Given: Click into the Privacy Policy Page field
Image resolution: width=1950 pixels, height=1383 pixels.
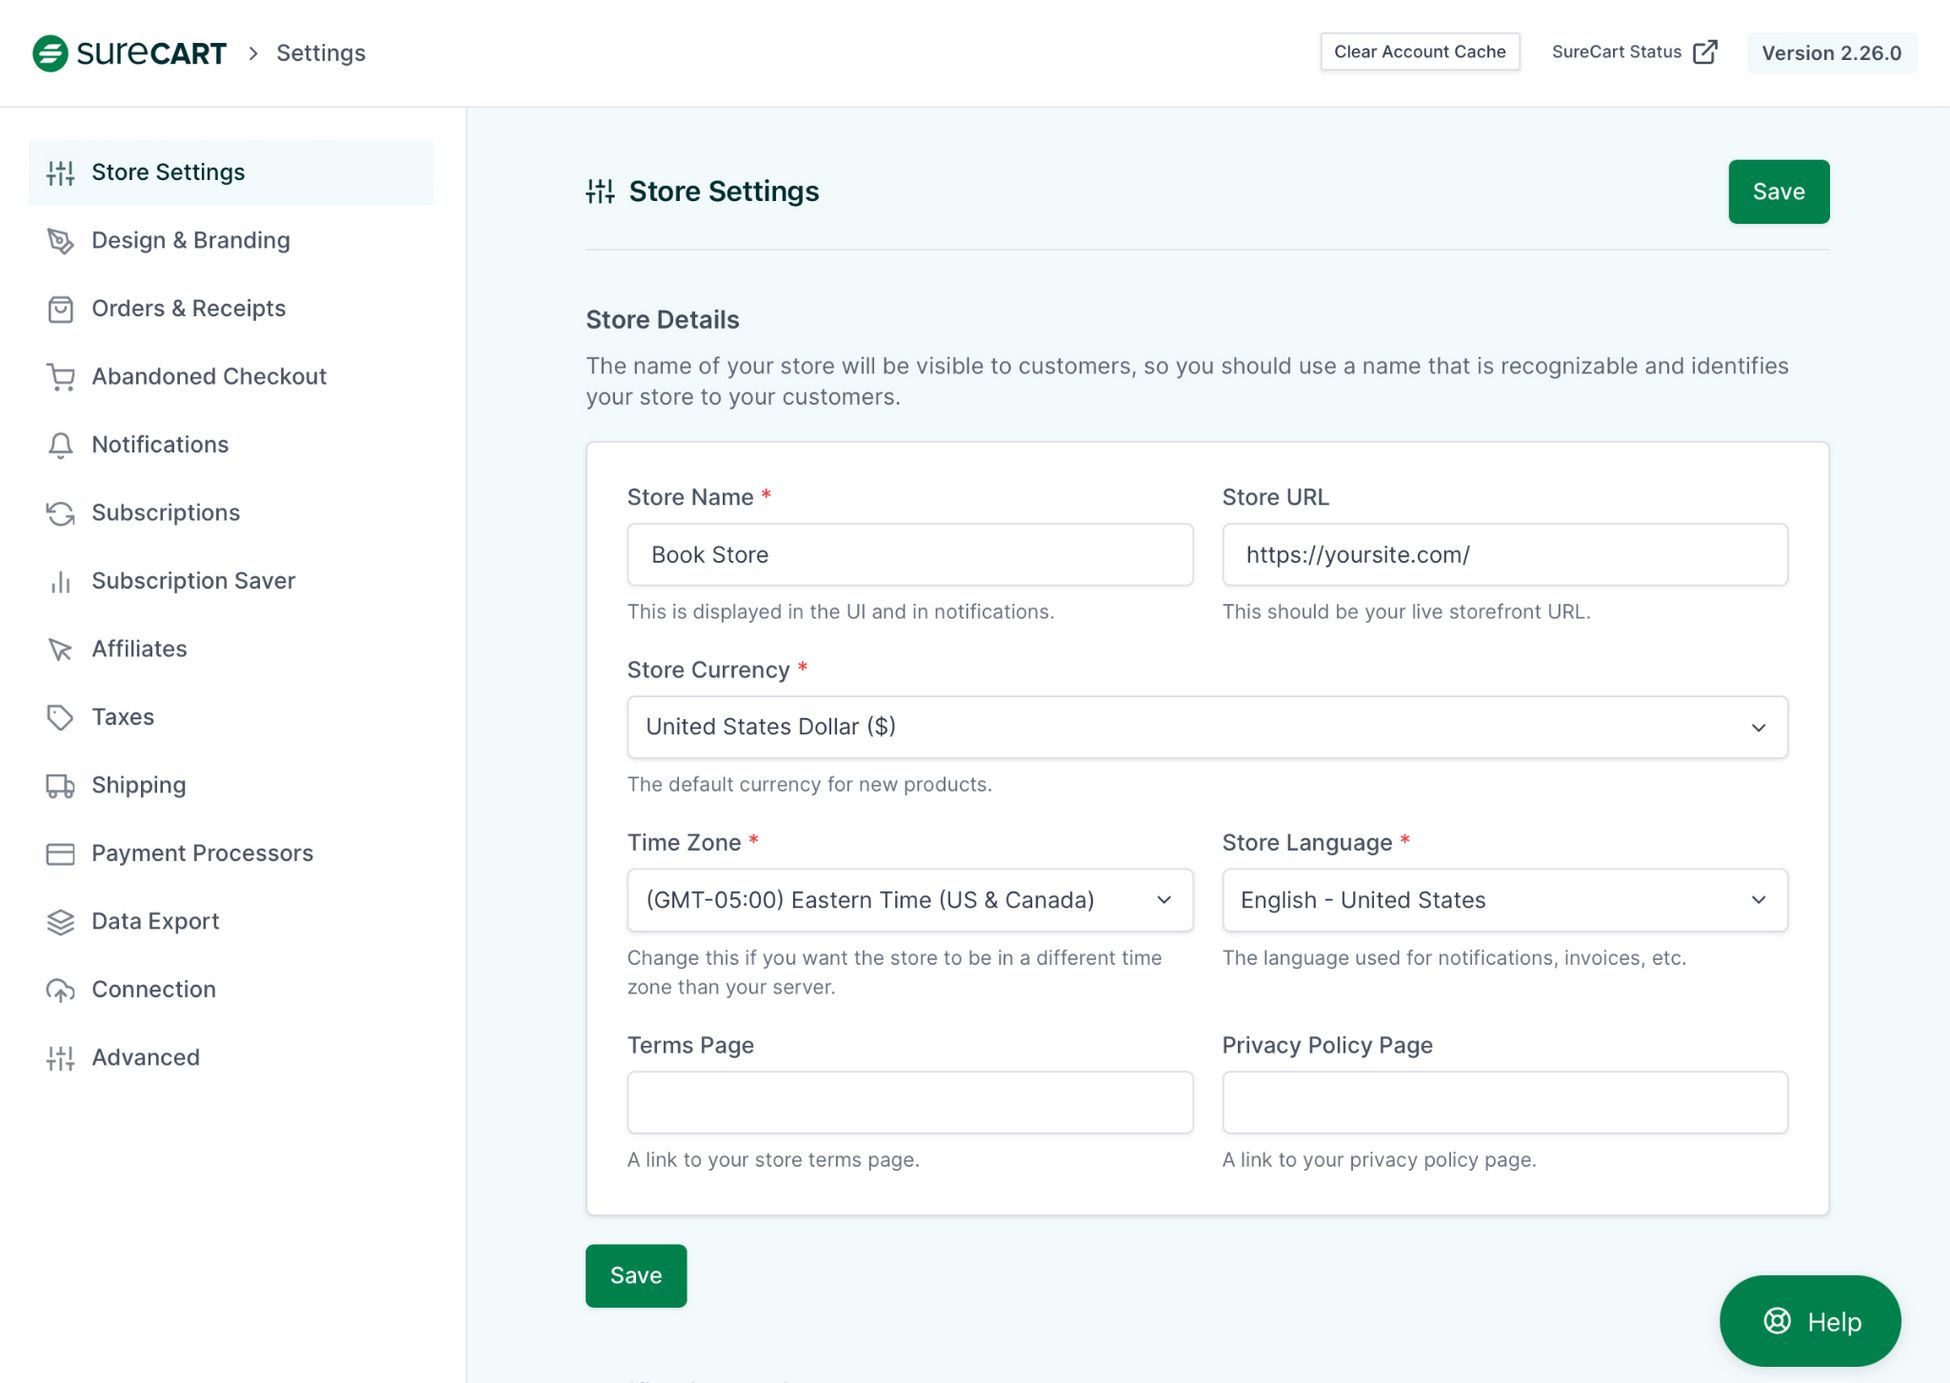Looking at the screenshot, I should pos(1505,1103).
